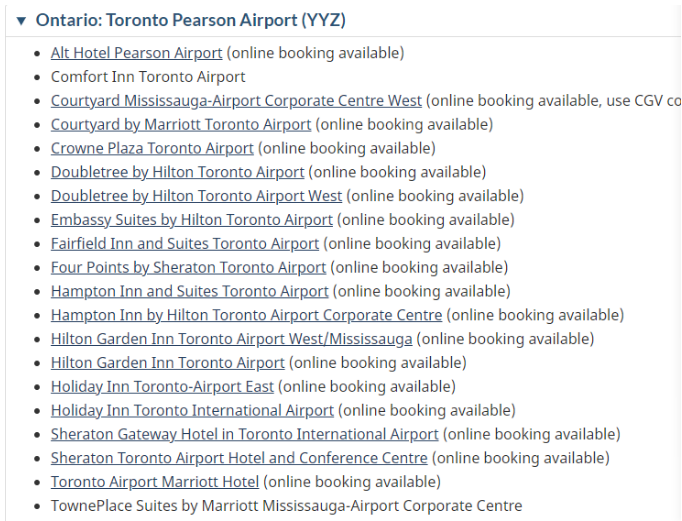Click the Comfort Inn Toronto Airport entry
The height and width of the screenshot is (521, 682).
pos(148,77)
